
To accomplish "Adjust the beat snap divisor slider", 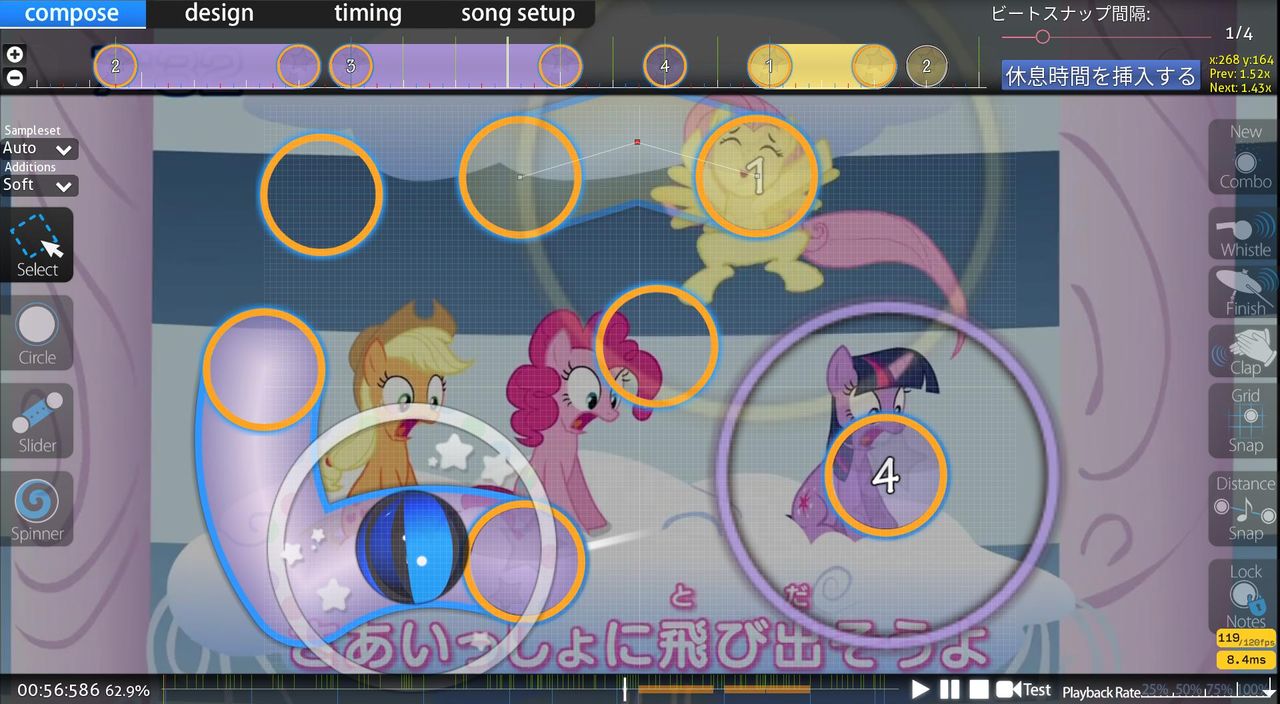I will click(x=1044, y=34).
